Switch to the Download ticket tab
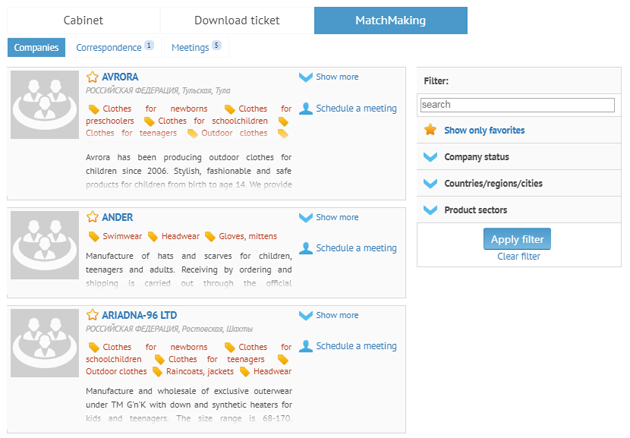 (x=236, y=20)
